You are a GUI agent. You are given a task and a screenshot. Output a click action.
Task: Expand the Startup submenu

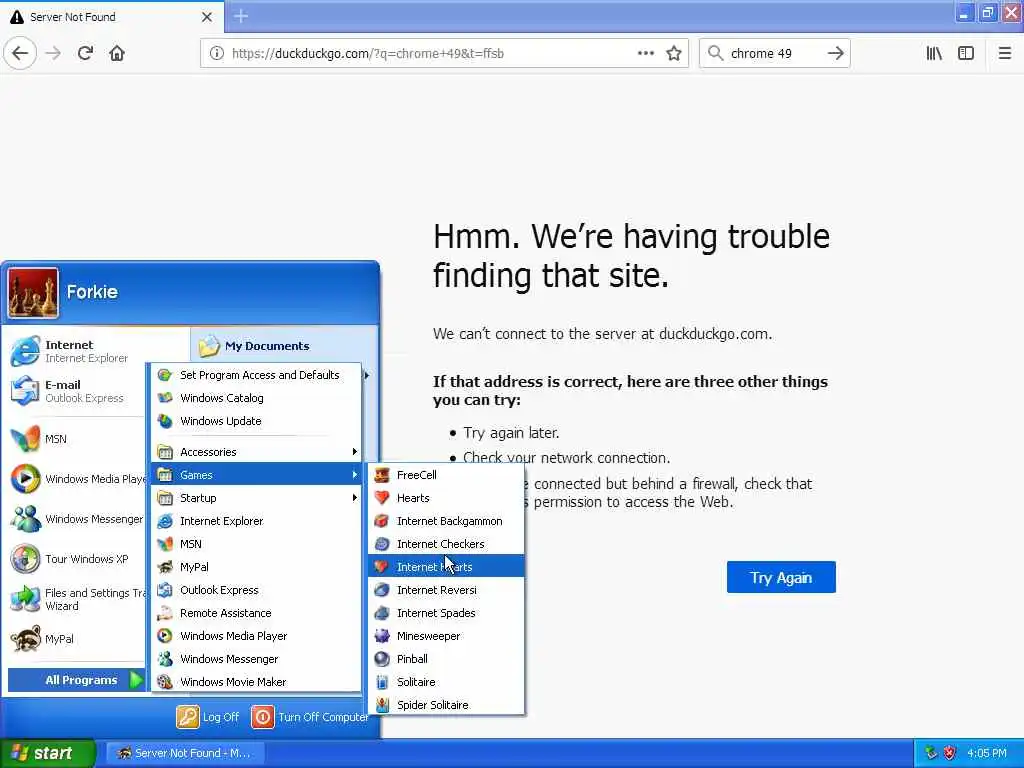coord(256,498)
